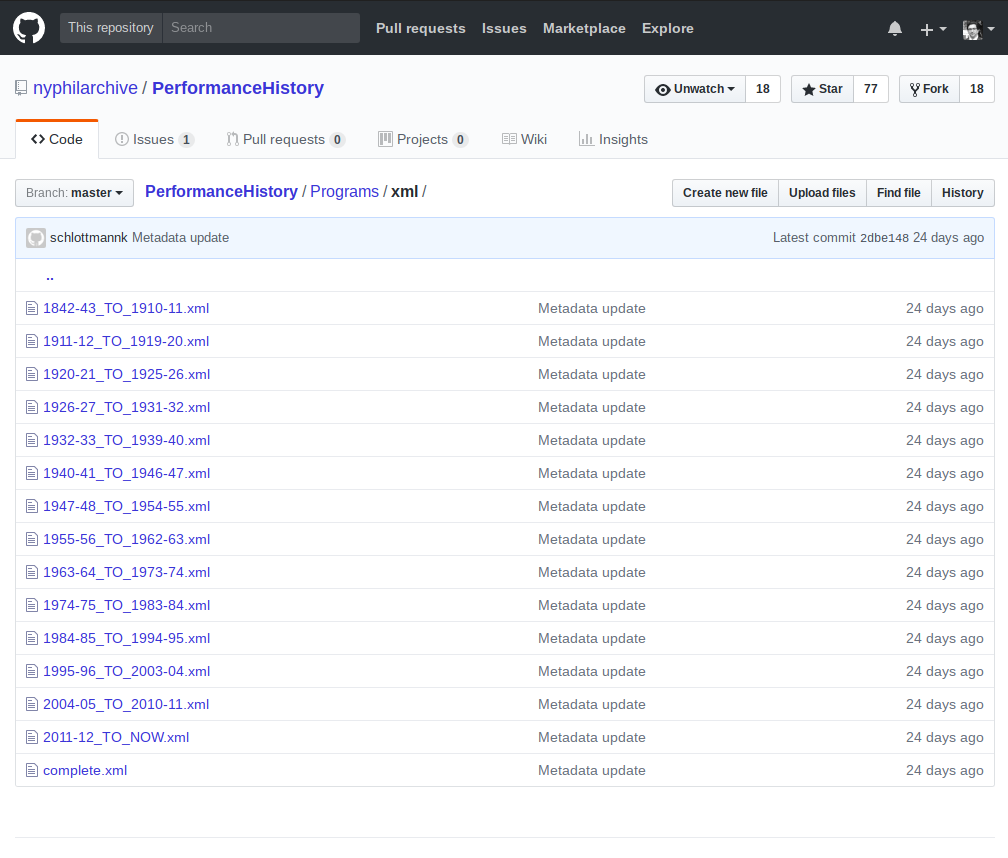
Task: Switch to repository Pull requests tab
Action: (286, 139)
